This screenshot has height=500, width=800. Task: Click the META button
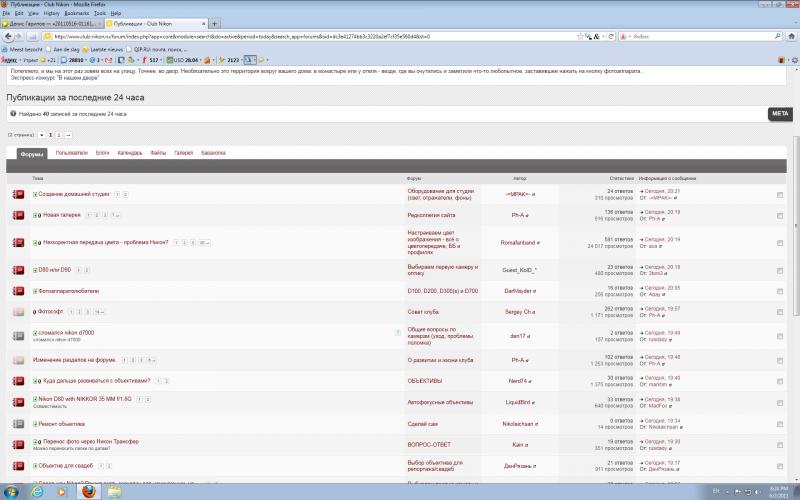click(x=780, y=114)
